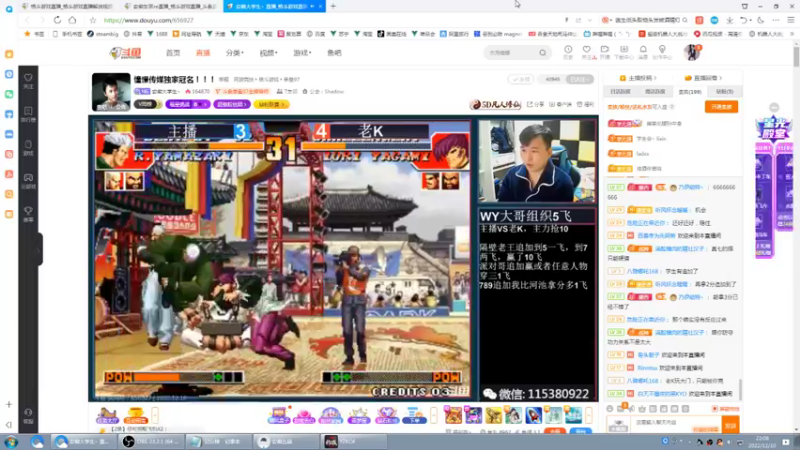Click the browser refresh icon
This screenshot has height=450, width=800.
57,20
